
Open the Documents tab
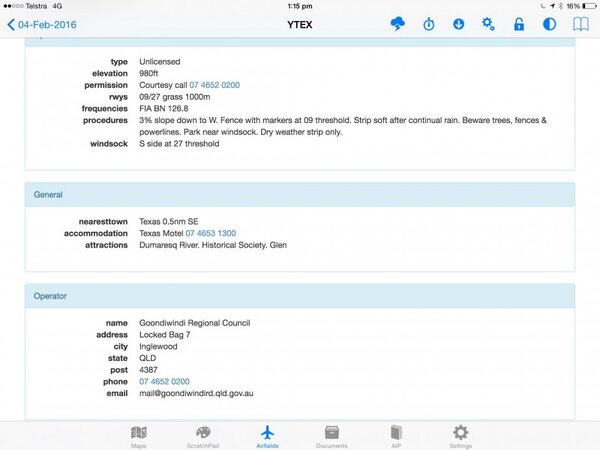coord(331,435)
